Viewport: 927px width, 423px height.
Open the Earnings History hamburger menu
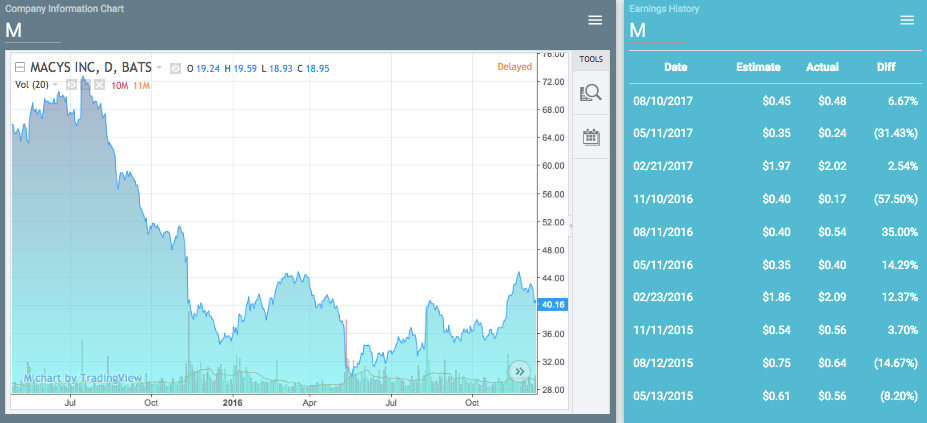[x=907, y=20]
